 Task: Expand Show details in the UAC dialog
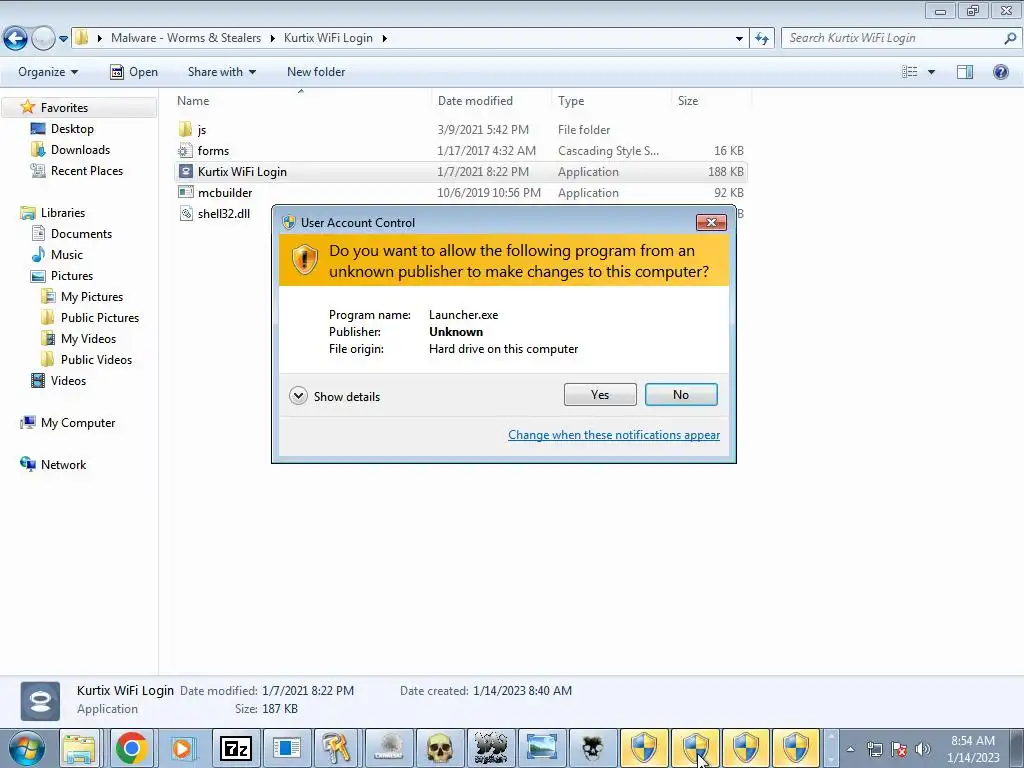335,396
